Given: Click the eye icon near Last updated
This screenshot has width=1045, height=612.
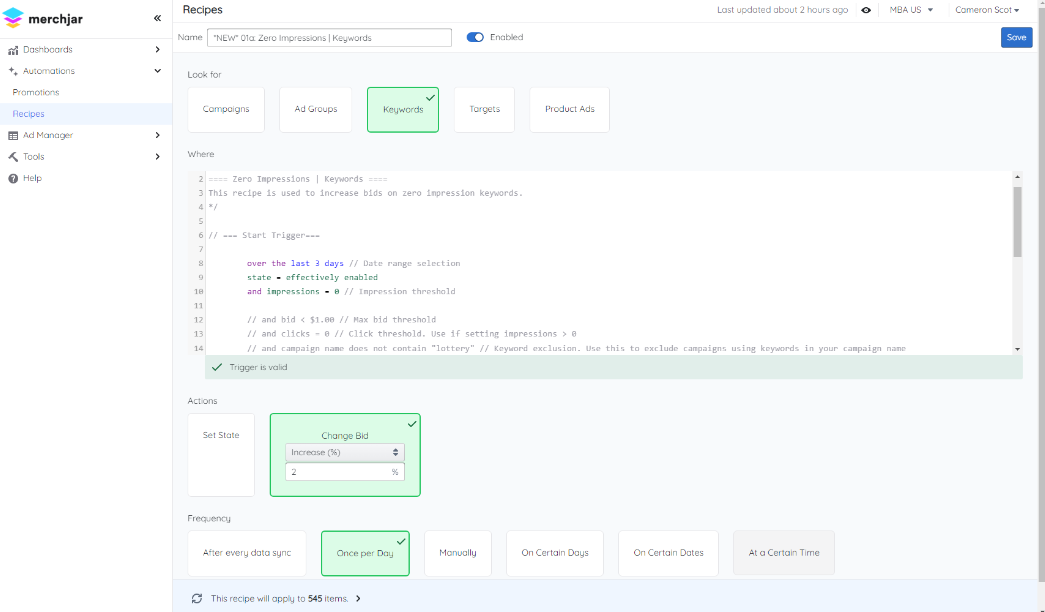Looking at the screenshot, I should pos(866,10).
